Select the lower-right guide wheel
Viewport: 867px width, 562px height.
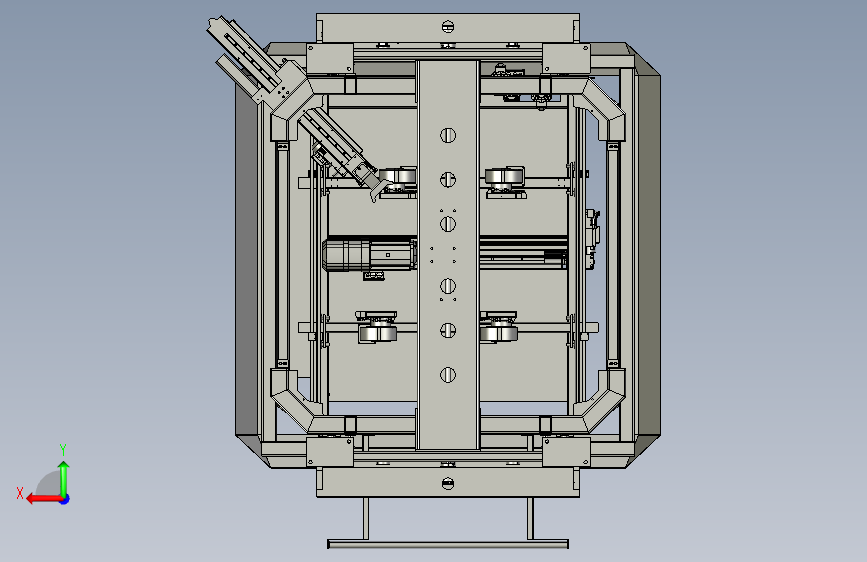point(499,334)
